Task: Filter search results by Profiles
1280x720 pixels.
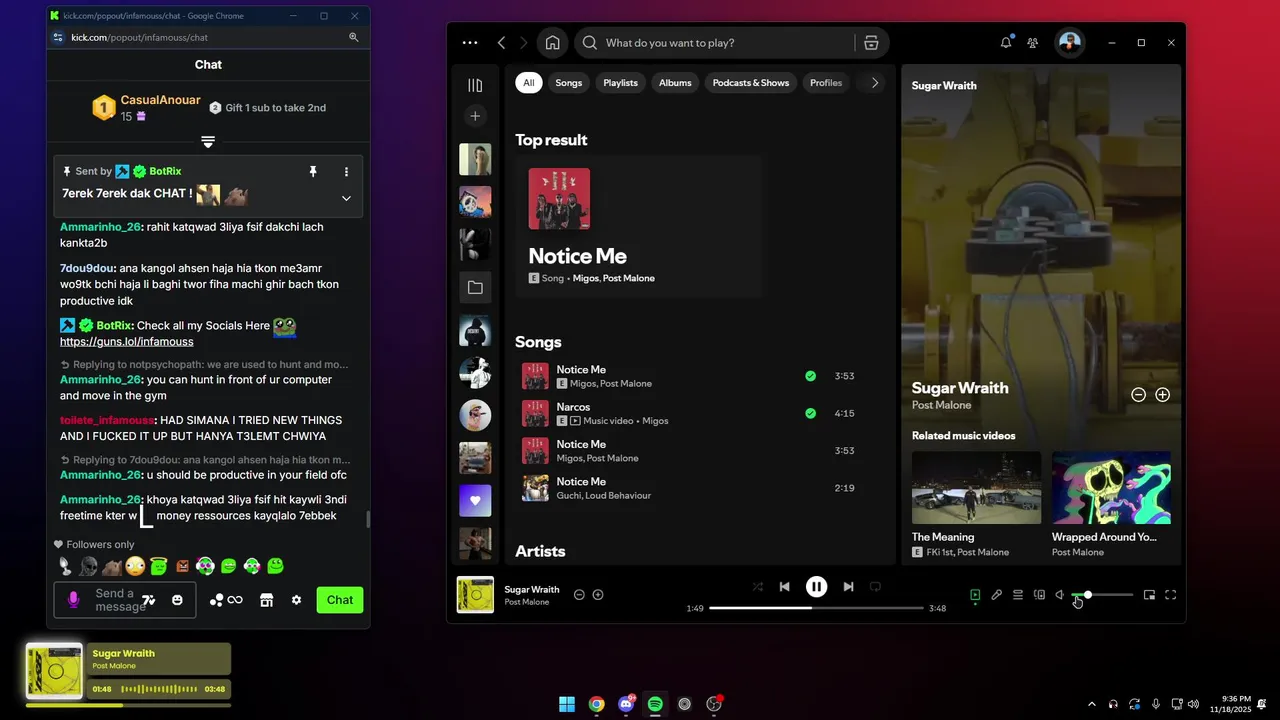Action: [x=826, y=83]
